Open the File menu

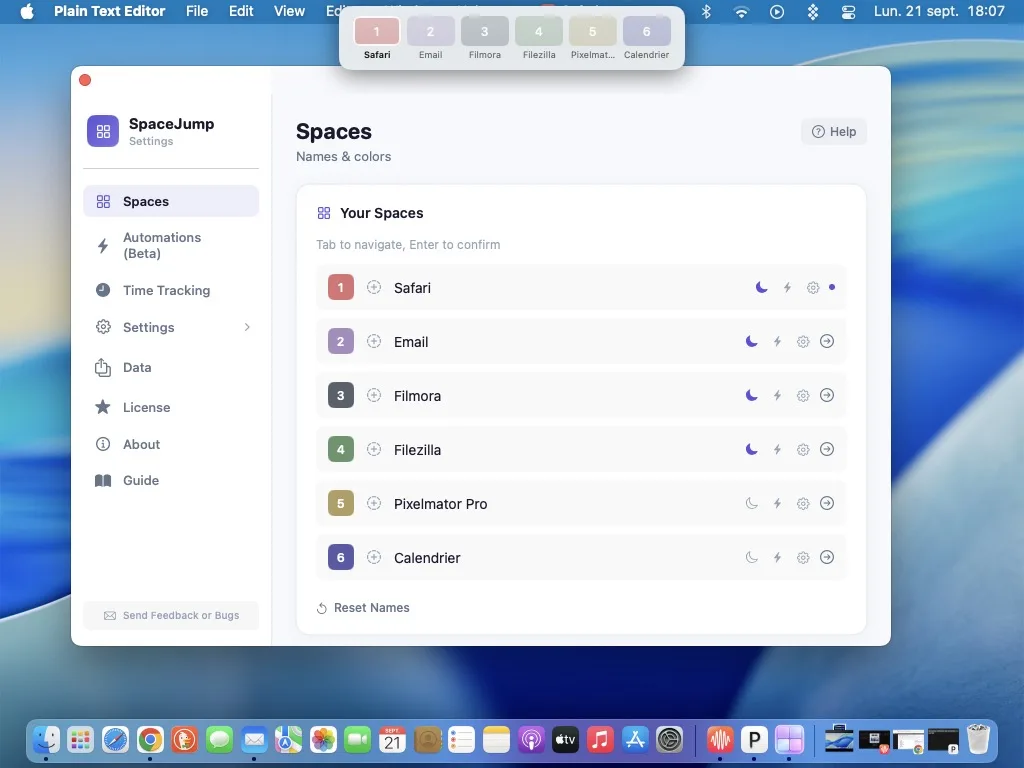tap(197, 11)
